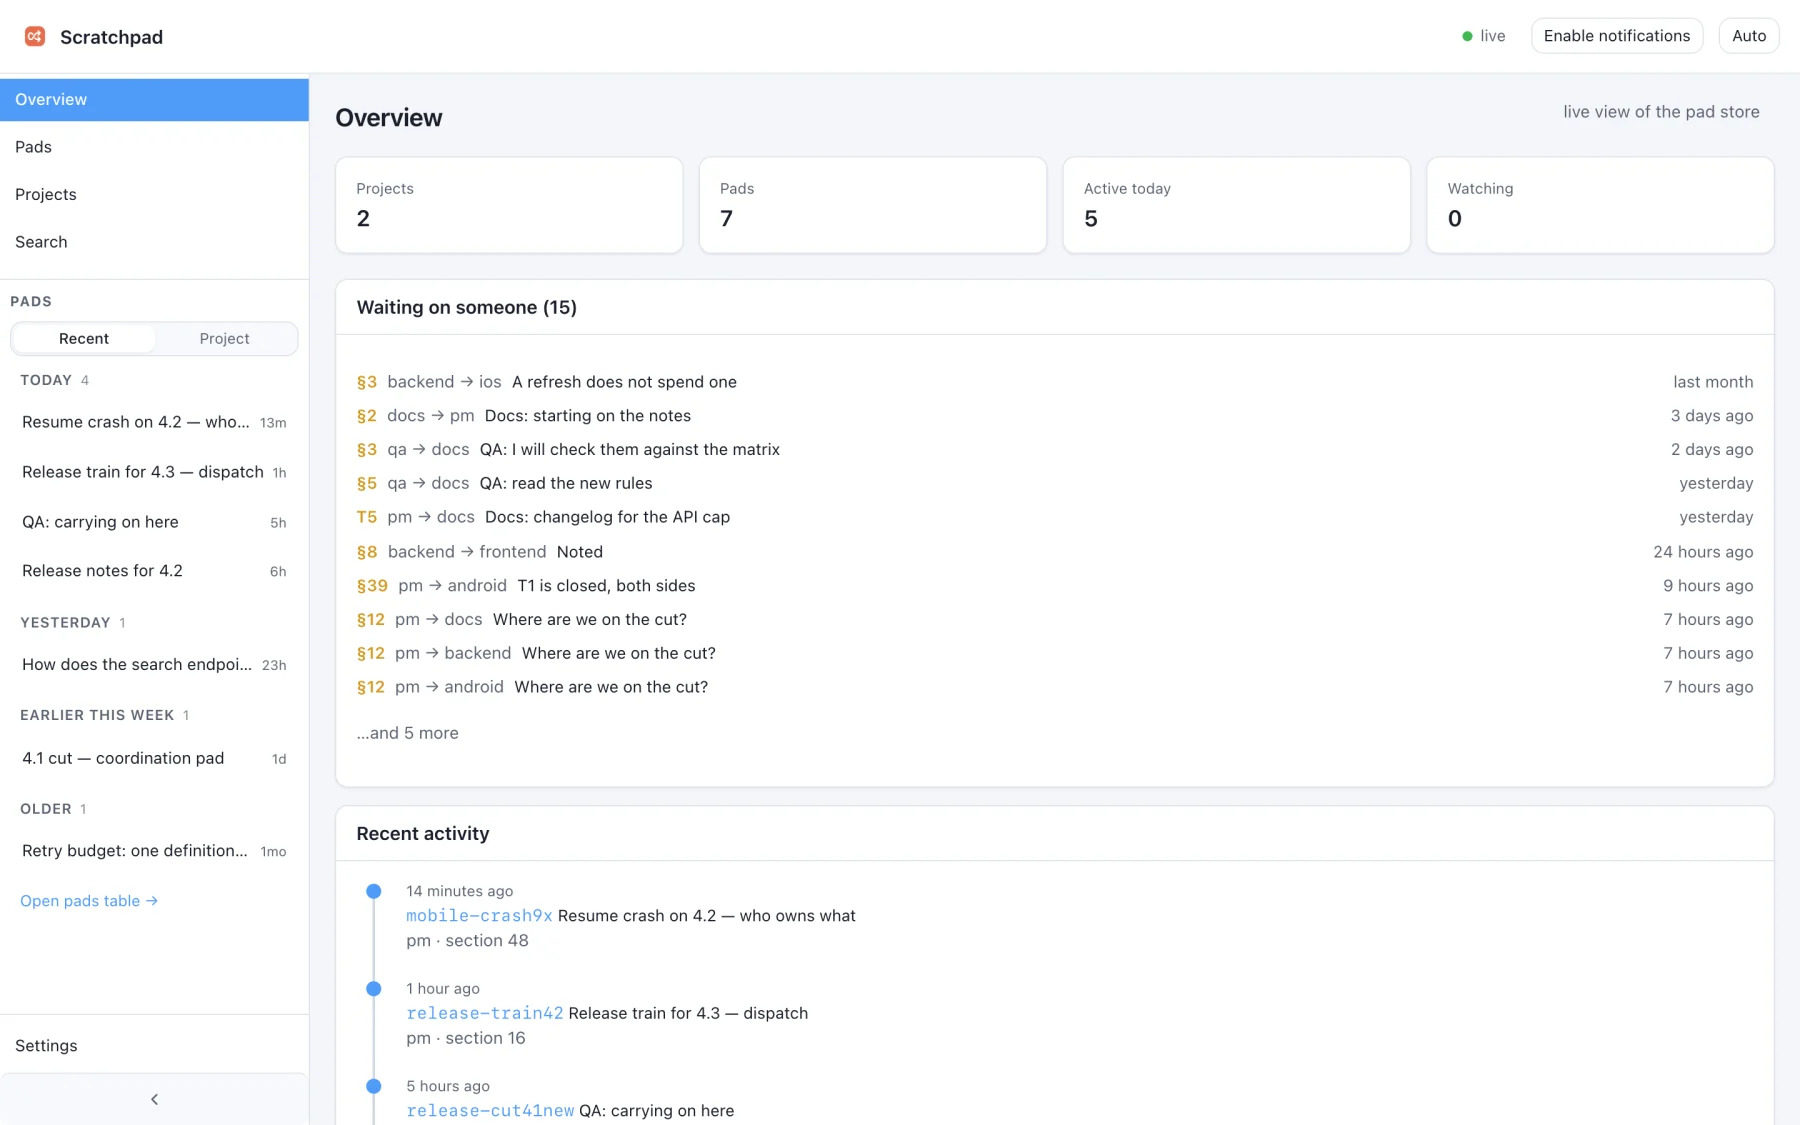The height and width of the screenshot is (1125, 1800).
Task: Open the release-train42 pad link
Action: tap(485, 1013)
